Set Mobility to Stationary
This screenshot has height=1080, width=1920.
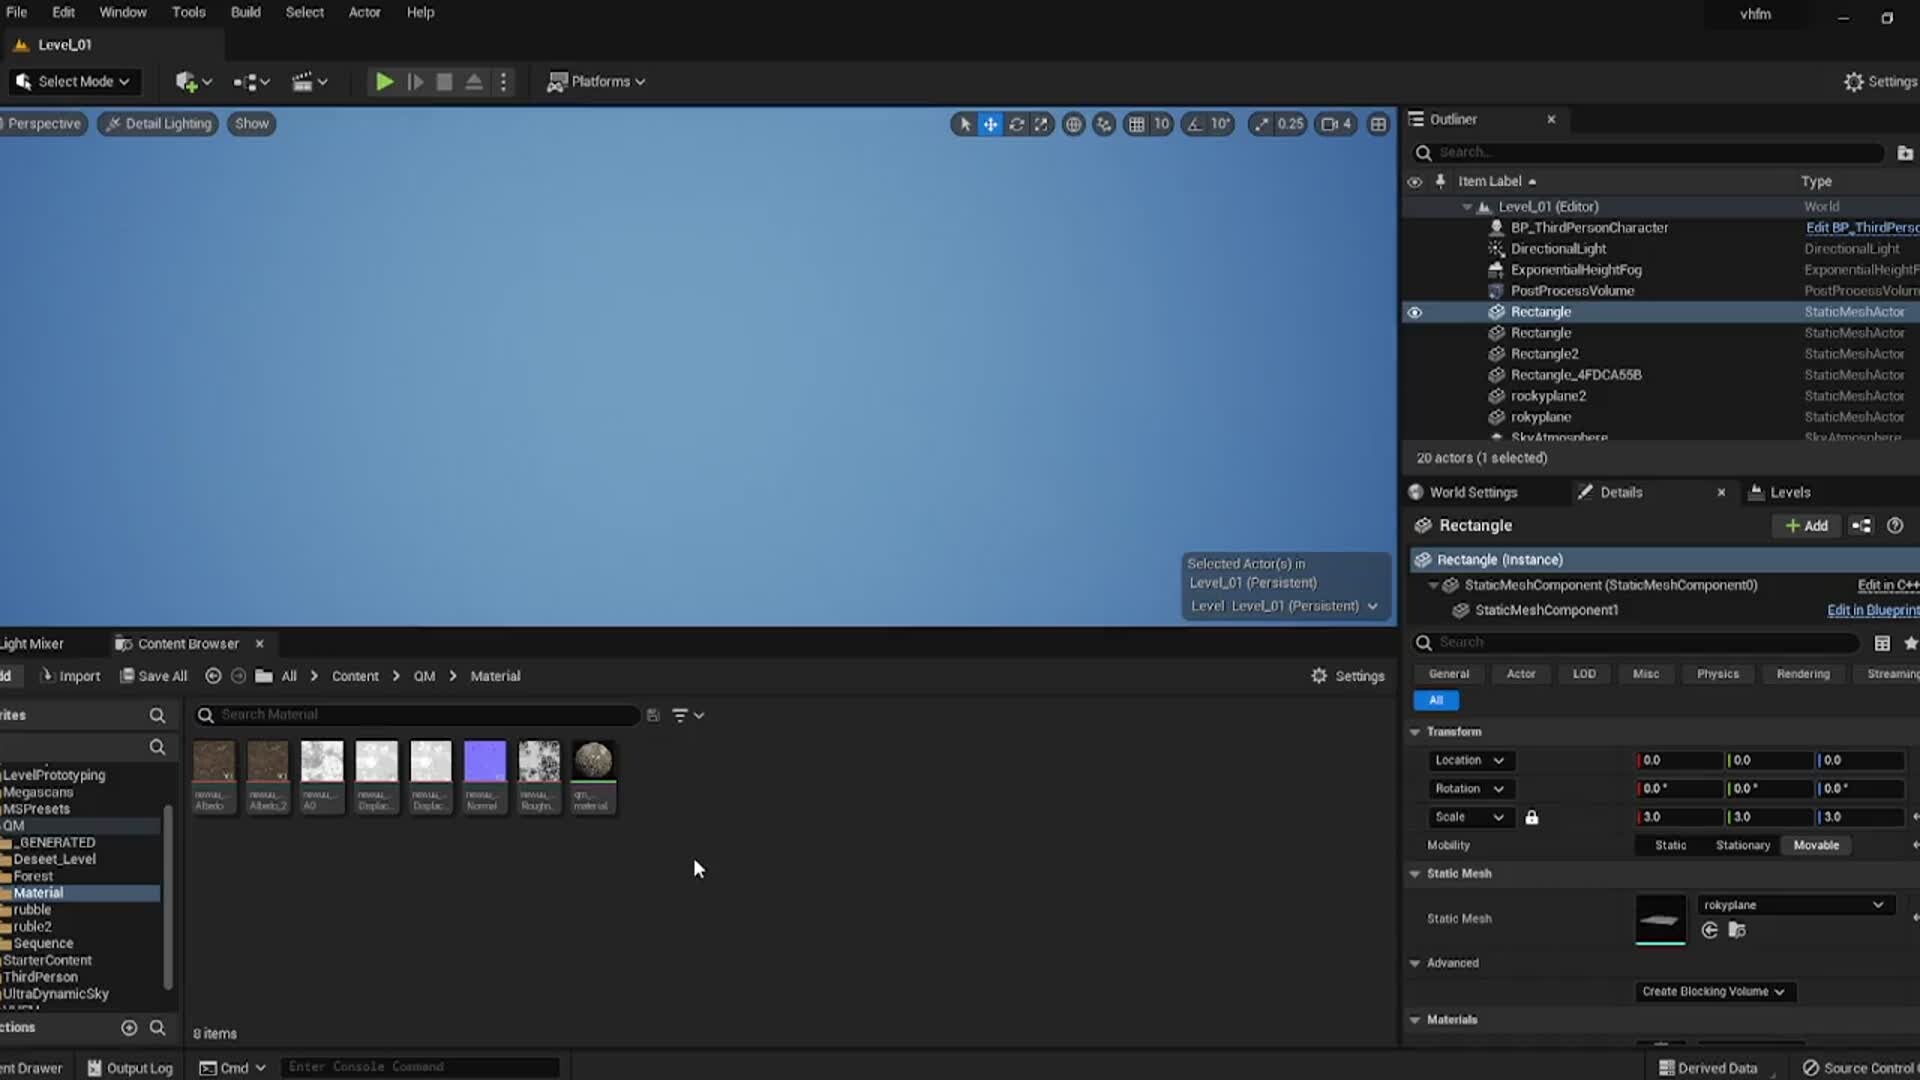[1742, 845]
